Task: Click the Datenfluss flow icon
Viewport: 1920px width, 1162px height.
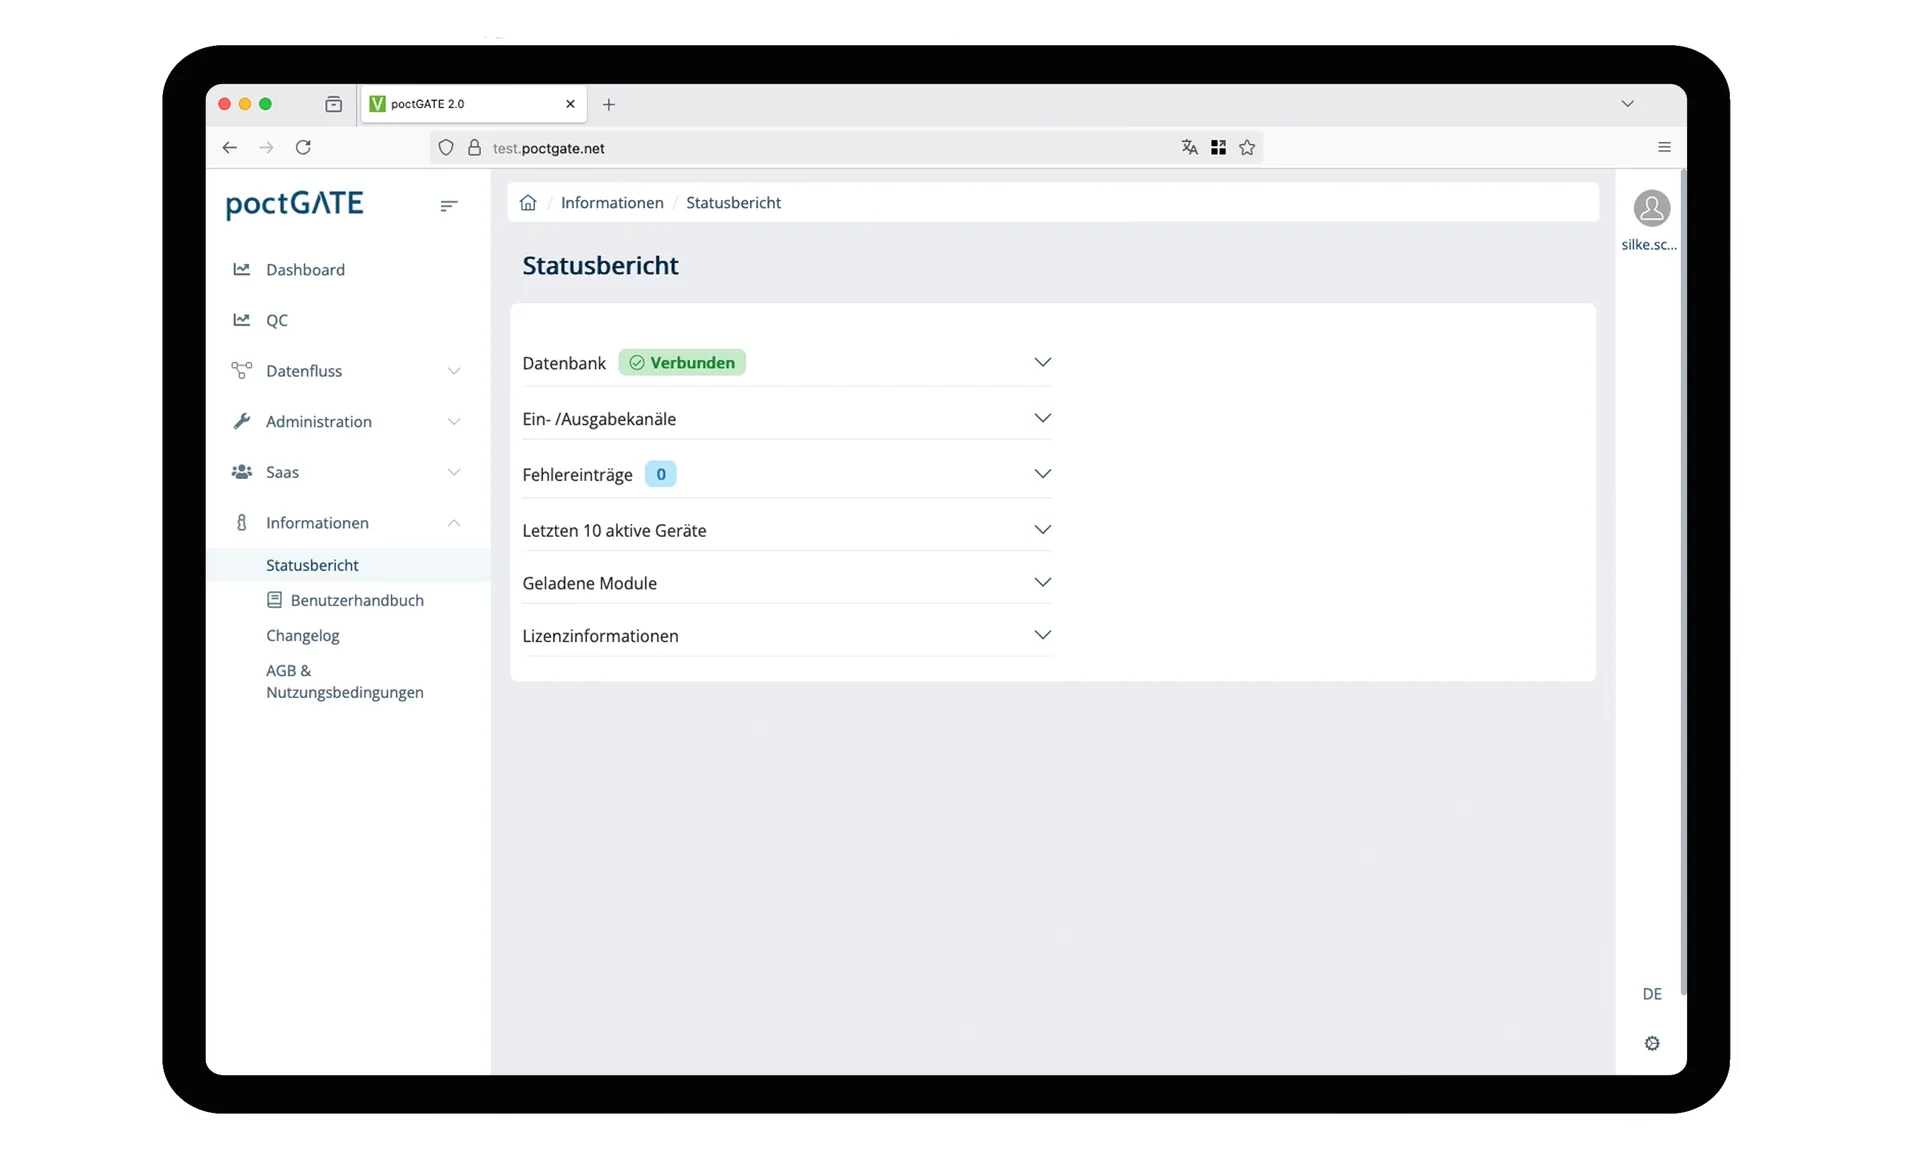Action: click(x=241, y=370)
